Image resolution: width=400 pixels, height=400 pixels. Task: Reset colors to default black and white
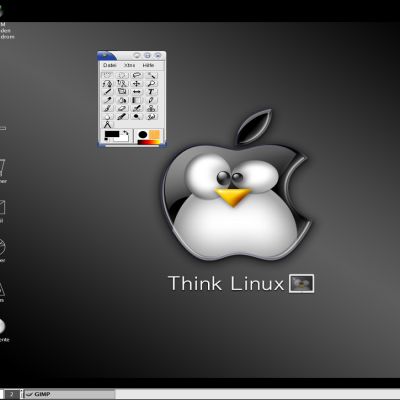[107, 140]
